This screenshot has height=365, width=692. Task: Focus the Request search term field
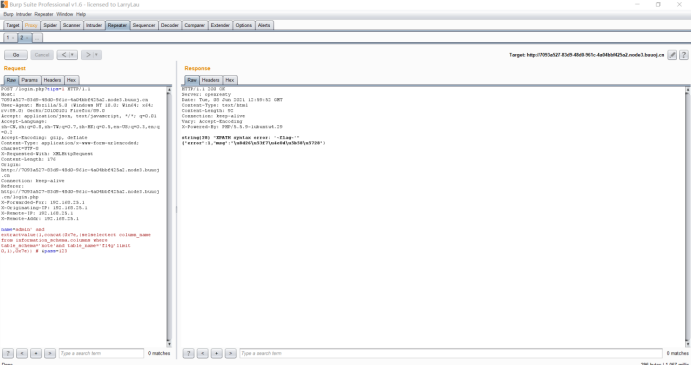click(x=101, y=353)
